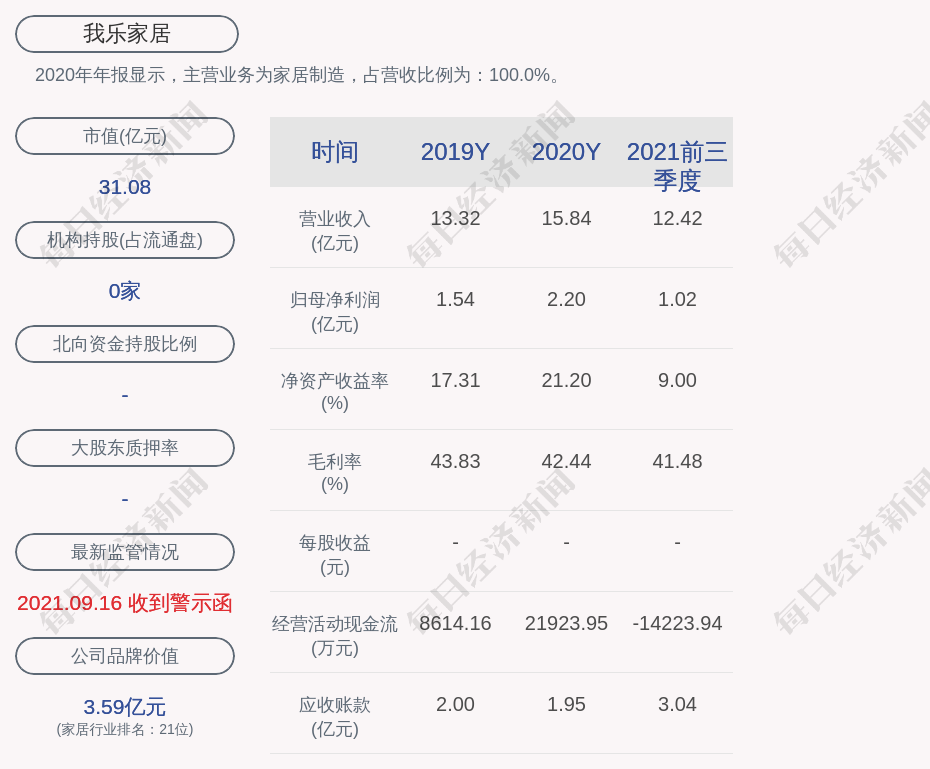930x769 pixels.
Task: Select the 市值(亿元) label pill
Action: tap(125, 136)
